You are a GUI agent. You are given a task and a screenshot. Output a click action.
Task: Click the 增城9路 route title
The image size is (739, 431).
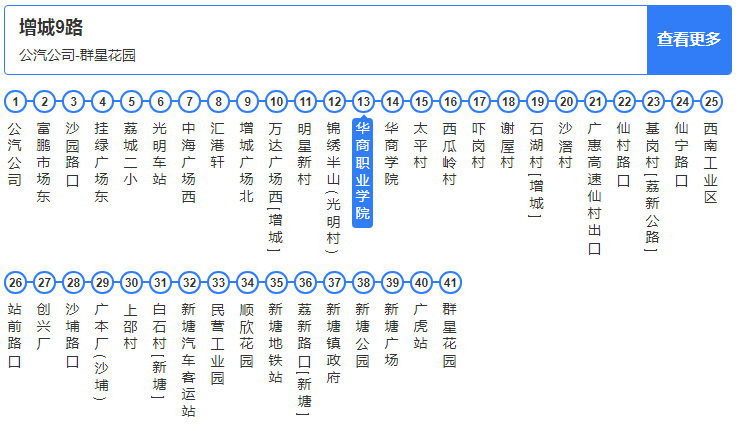(x=51, y=27)
